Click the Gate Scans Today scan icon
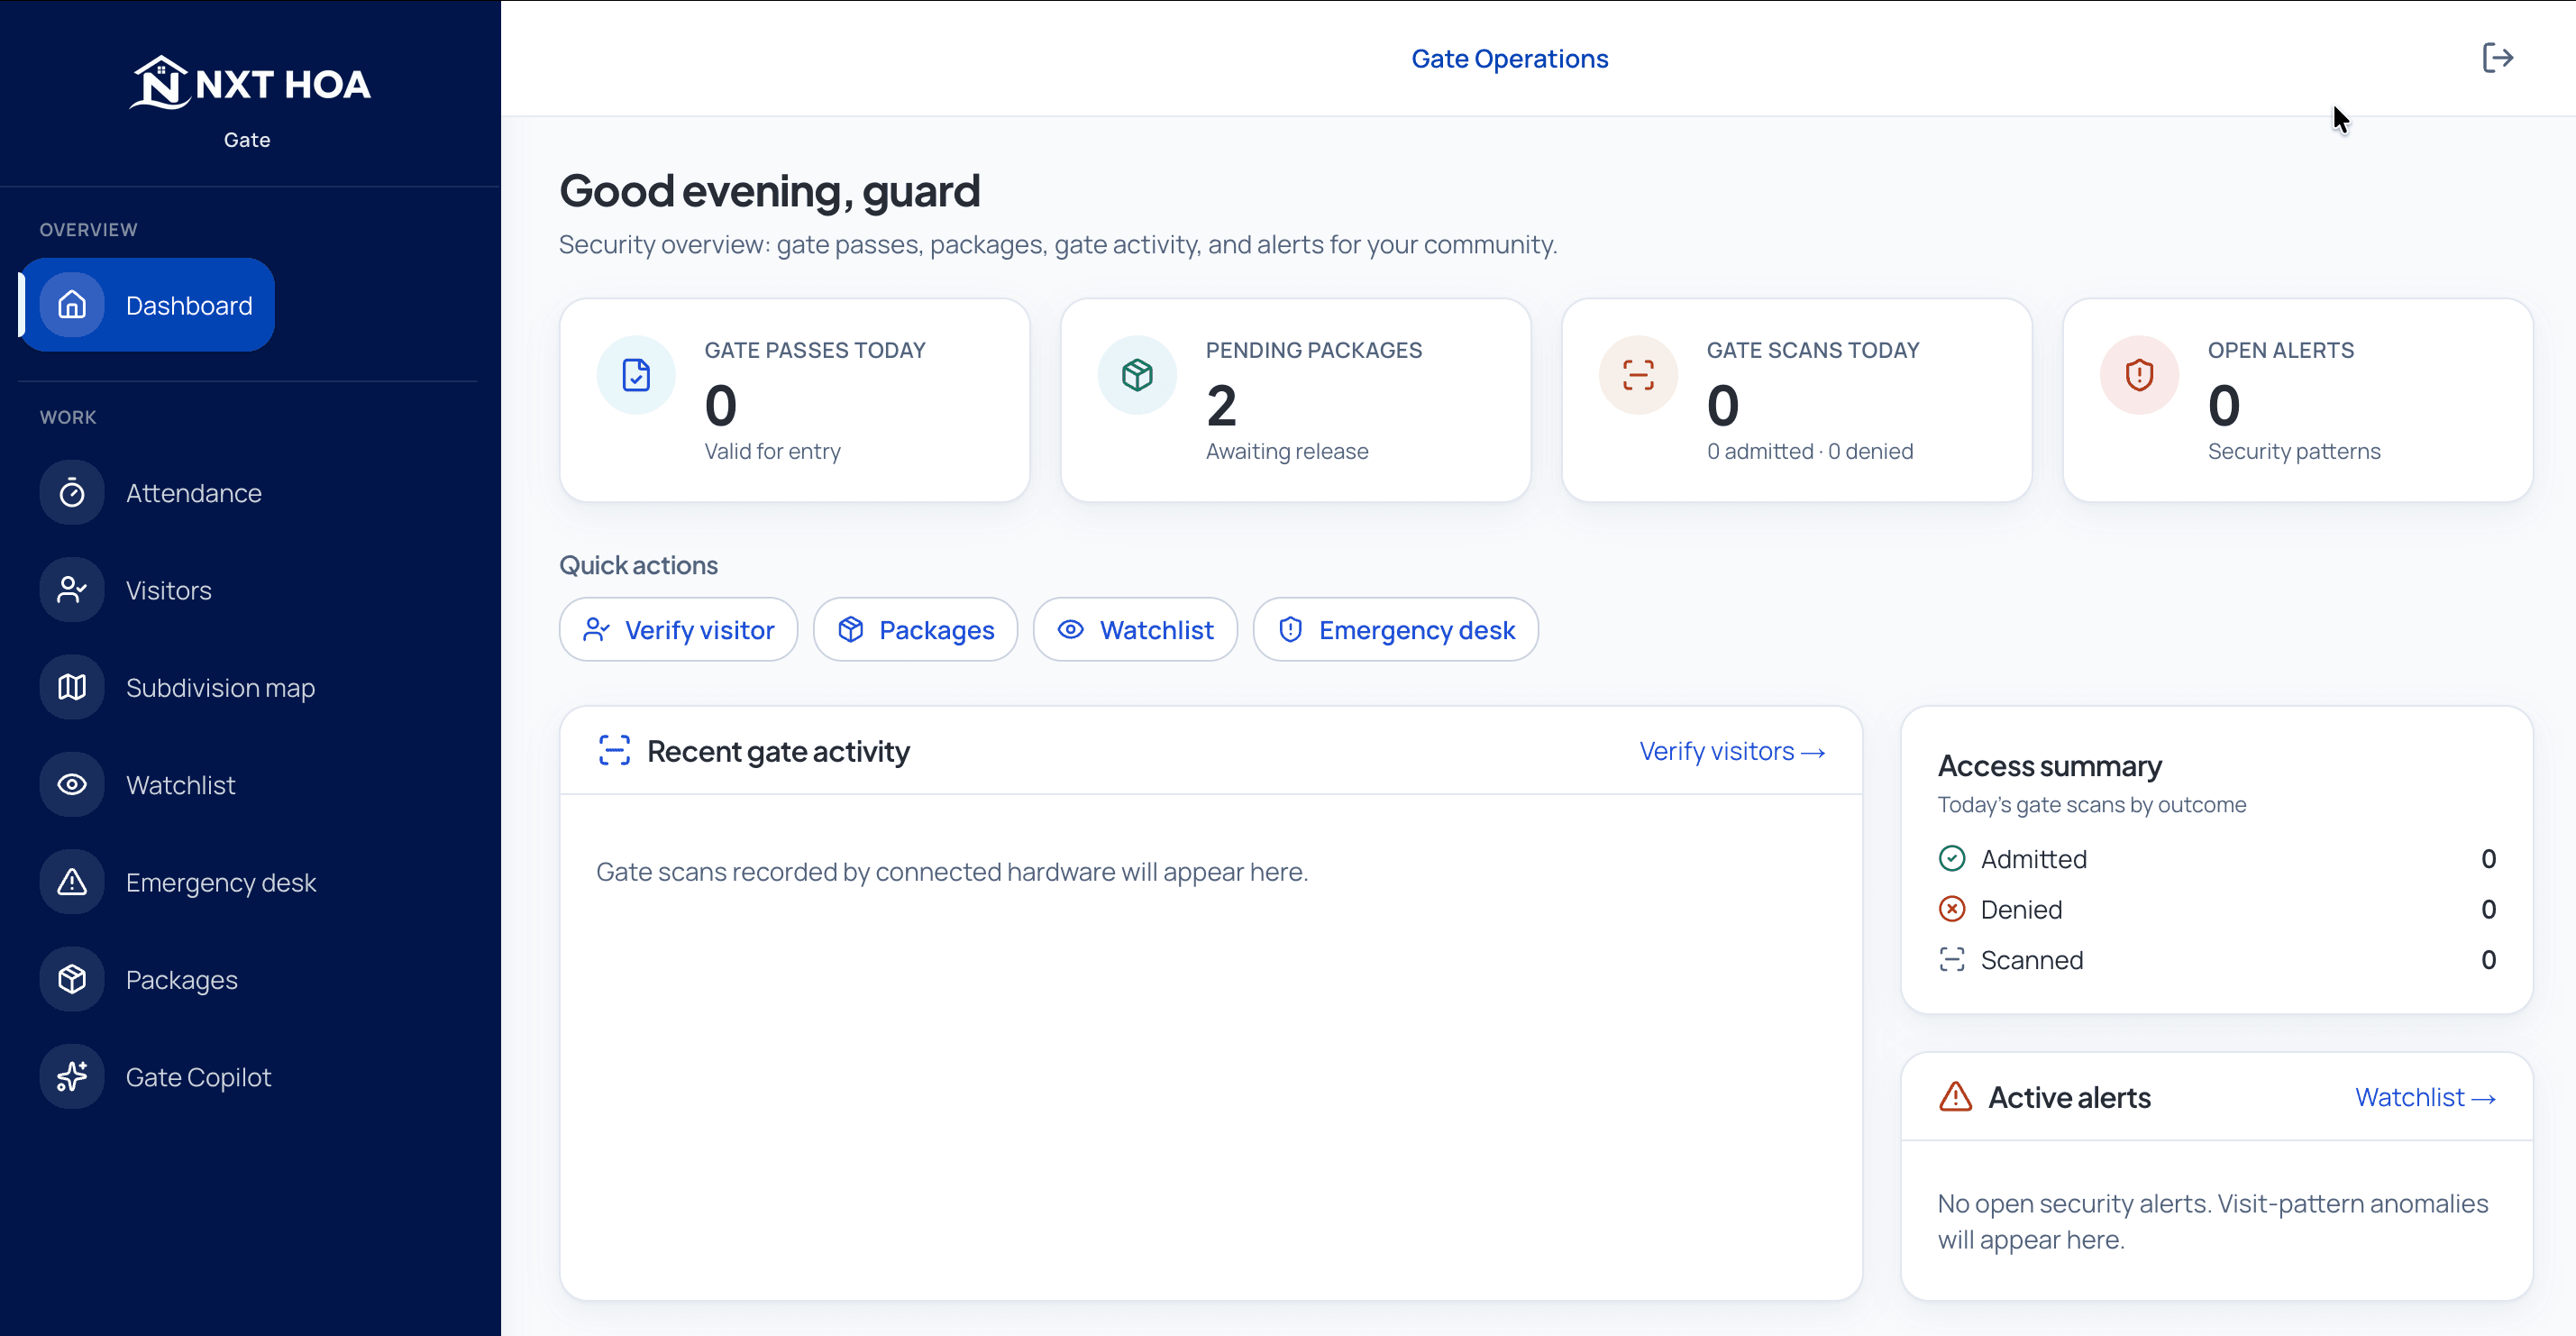This screenshot has height=1336, width=2576. click(x=1638, y=375)
